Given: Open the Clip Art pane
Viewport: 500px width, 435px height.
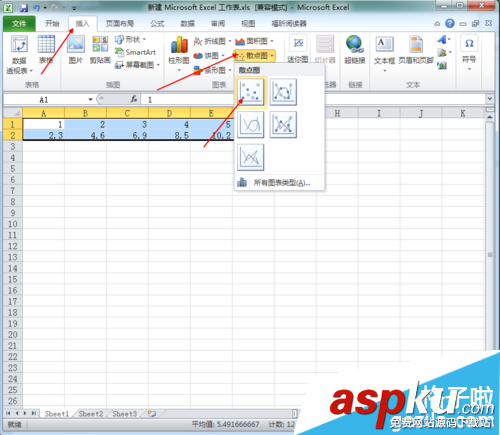Looking at the screenshot, I should pos(100,49).
